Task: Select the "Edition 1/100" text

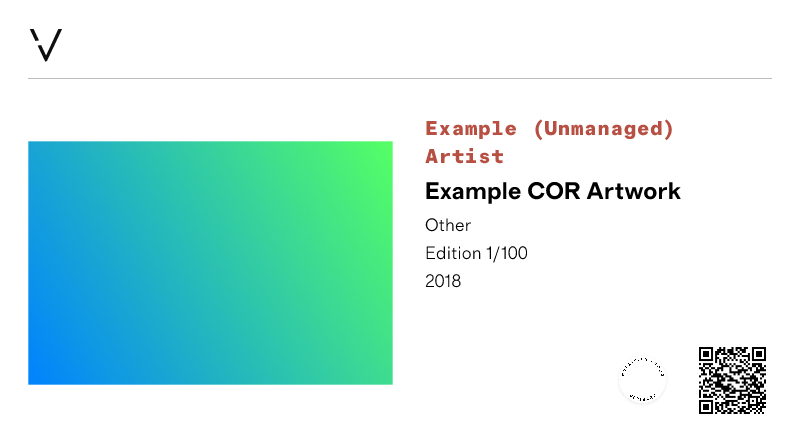Action: click(x=476, y=253)
